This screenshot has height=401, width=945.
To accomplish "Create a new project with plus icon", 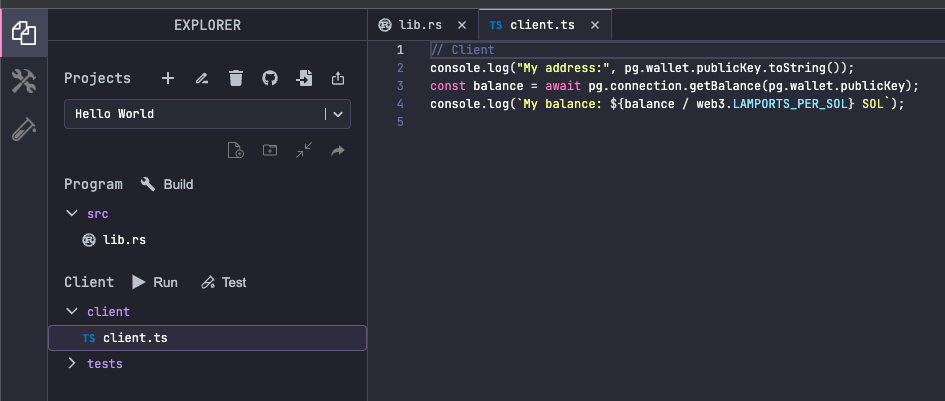I will click(x=168, y=78).
